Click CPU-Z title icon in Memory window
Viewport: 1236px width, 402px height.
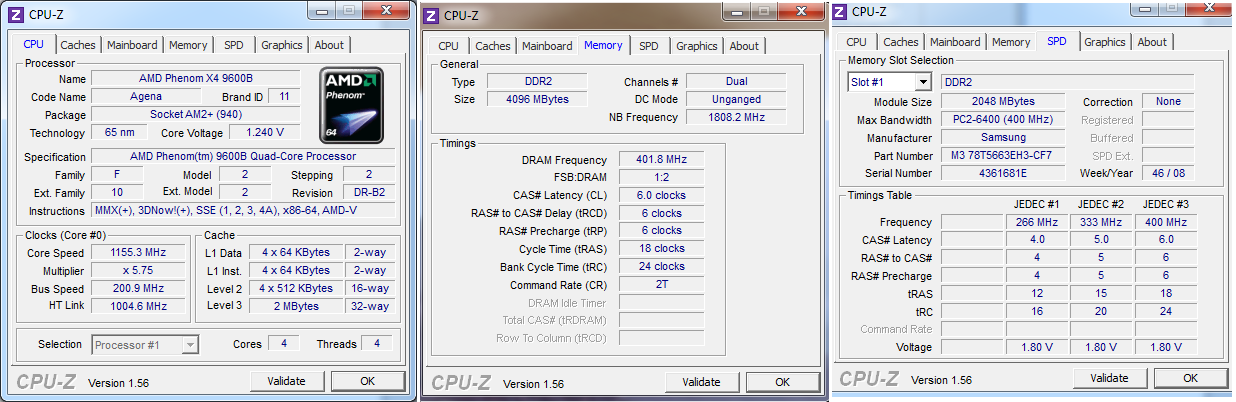point(431,15)
